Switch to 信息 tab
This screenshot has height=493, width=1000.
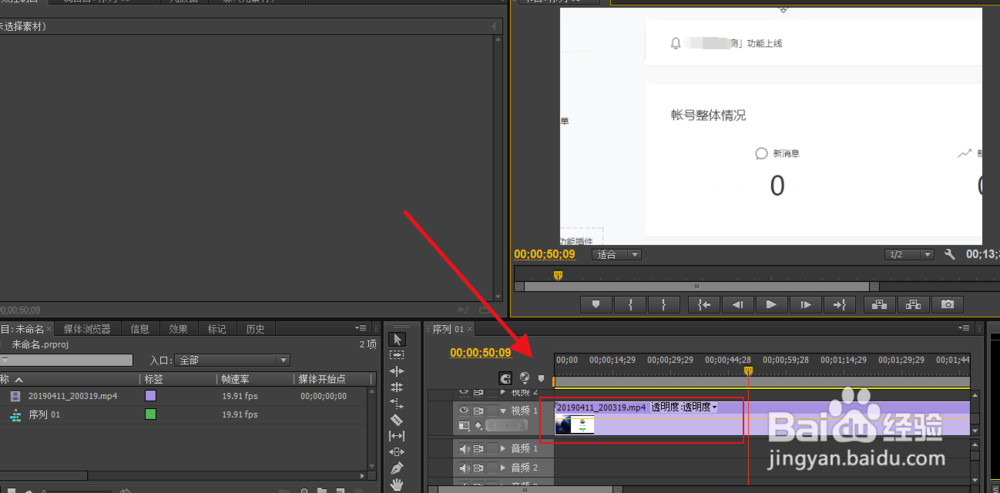[x=140, y=329]
